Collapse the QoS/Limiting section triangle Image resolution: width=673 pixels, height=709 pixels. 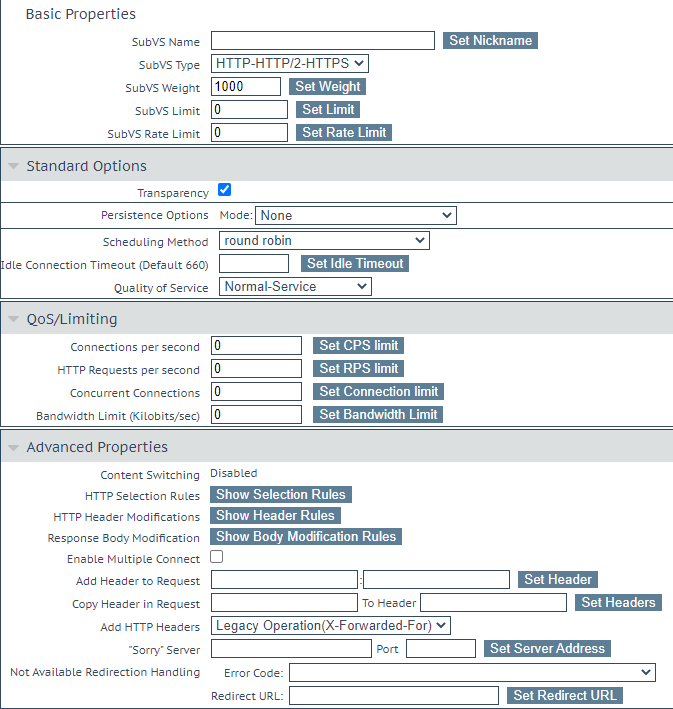(14, 319)
